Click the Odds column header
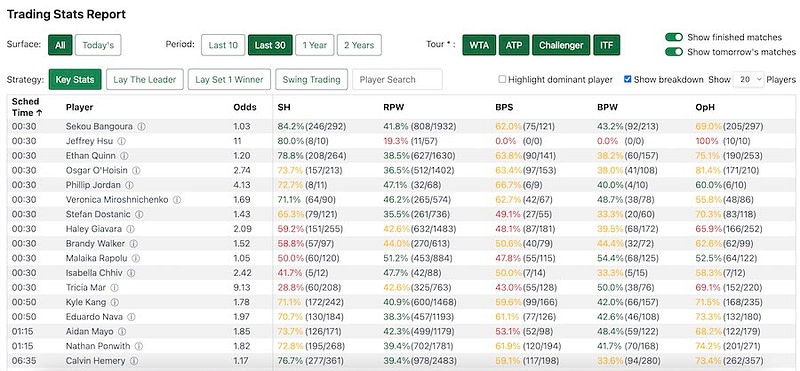Screen dimensions: 800x371 point(245,107)
